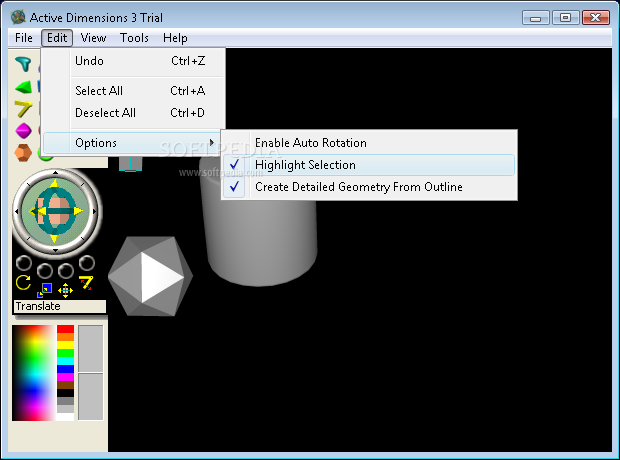Select the green cone shape tool
Image resolution: width=620 pixels, height=460 pixels.
pos(23,87)
